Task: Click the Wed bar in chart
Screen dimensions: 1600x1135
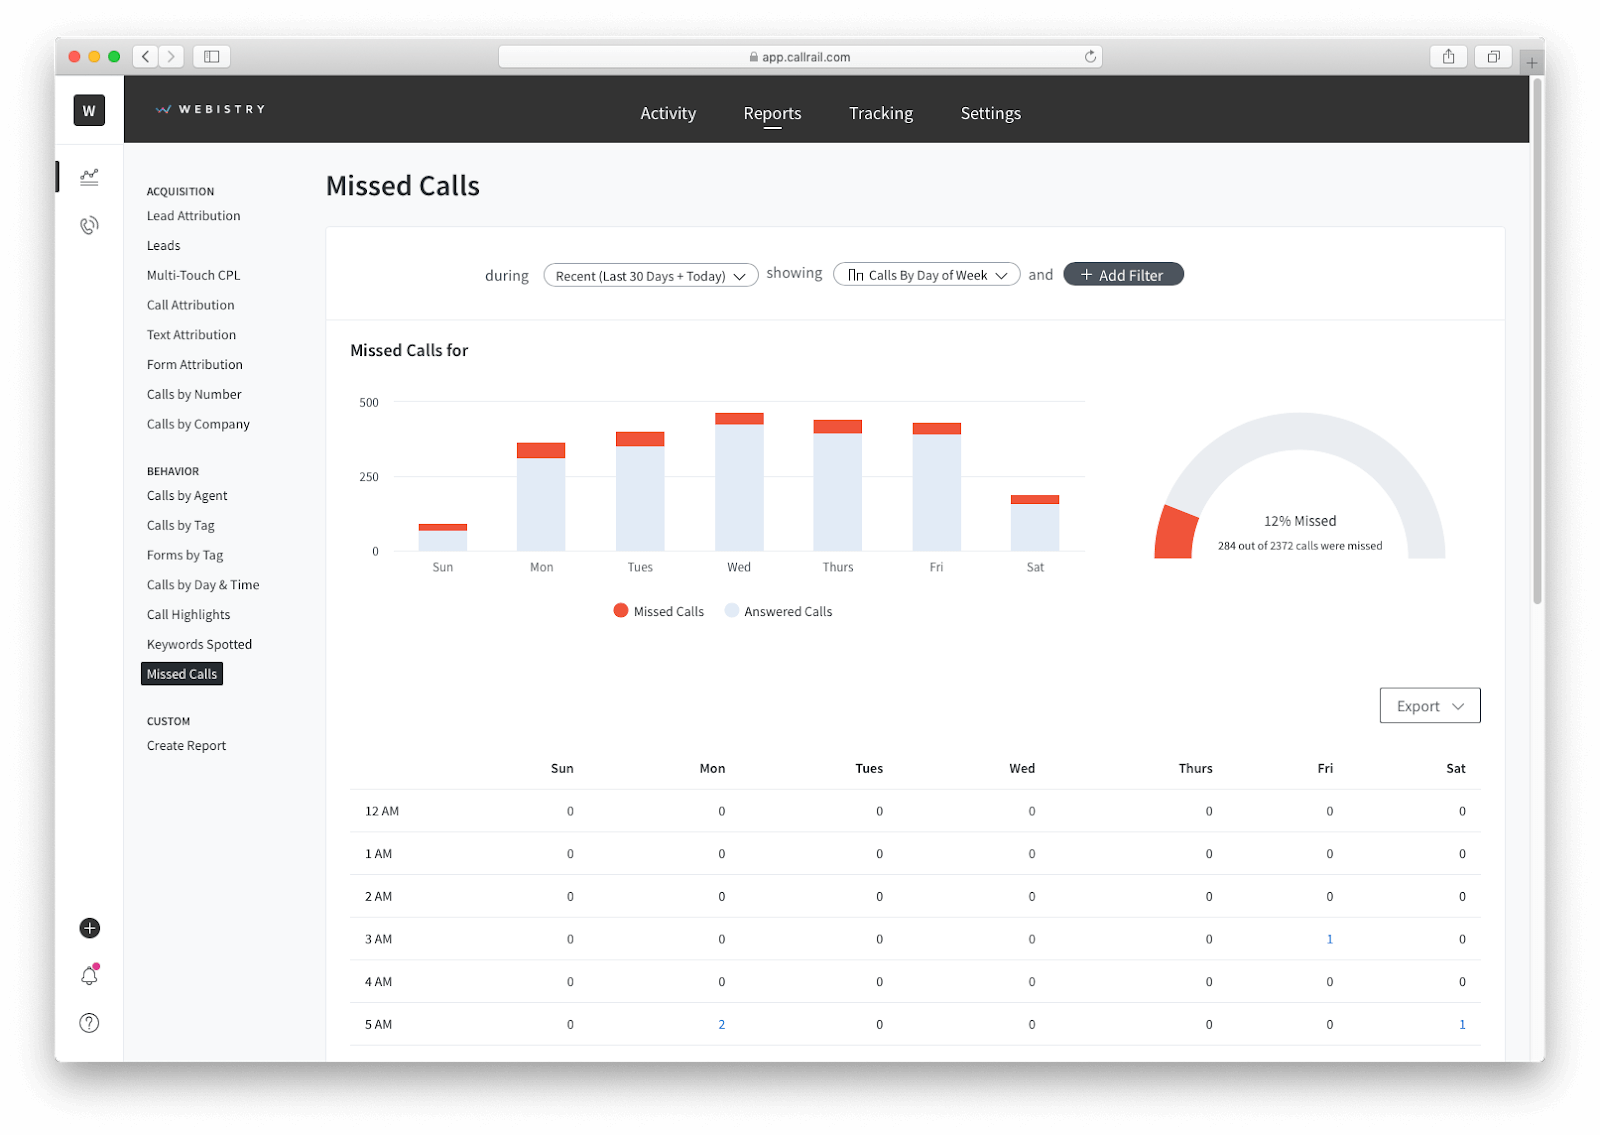Action: [x=739, y=482]
